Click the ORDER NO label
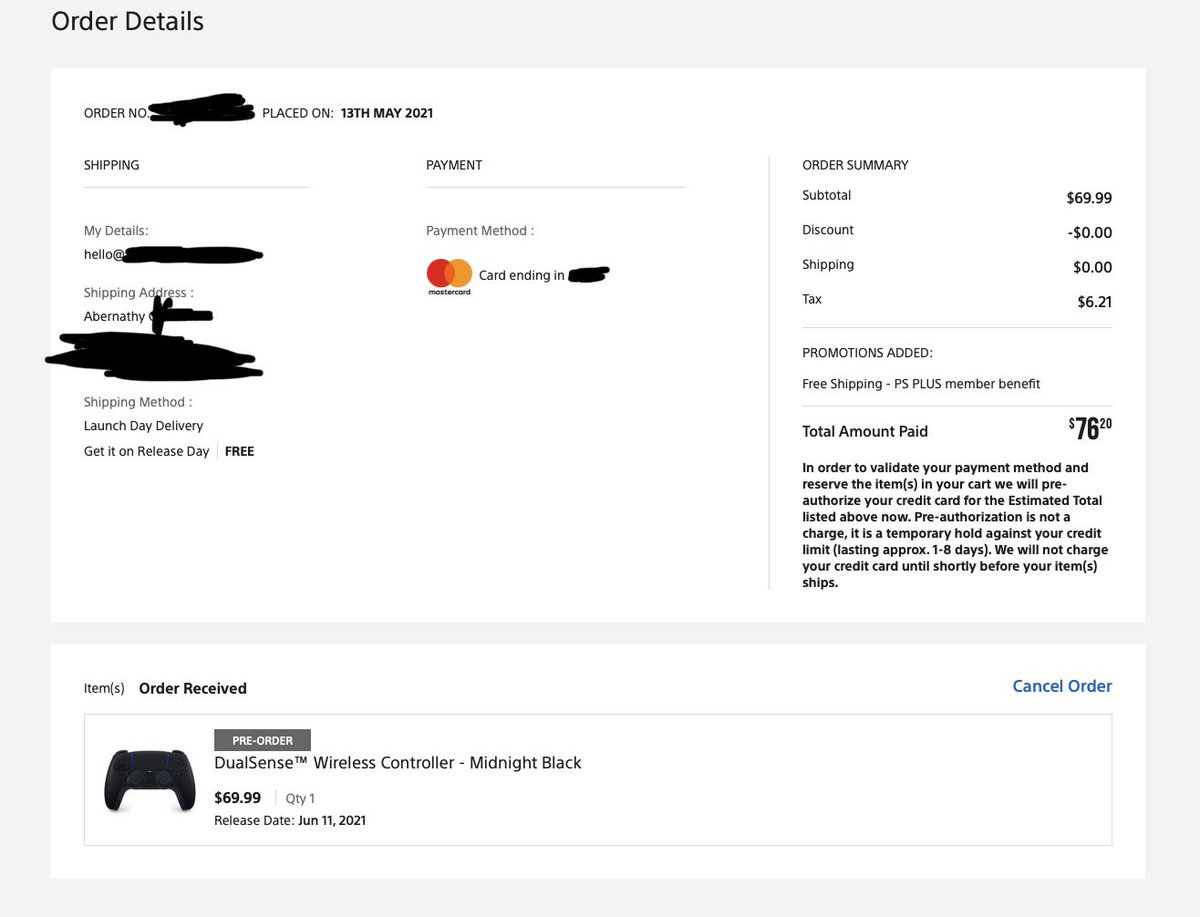This screenshot has height=917, width=1200. click(x=116, y=113)
